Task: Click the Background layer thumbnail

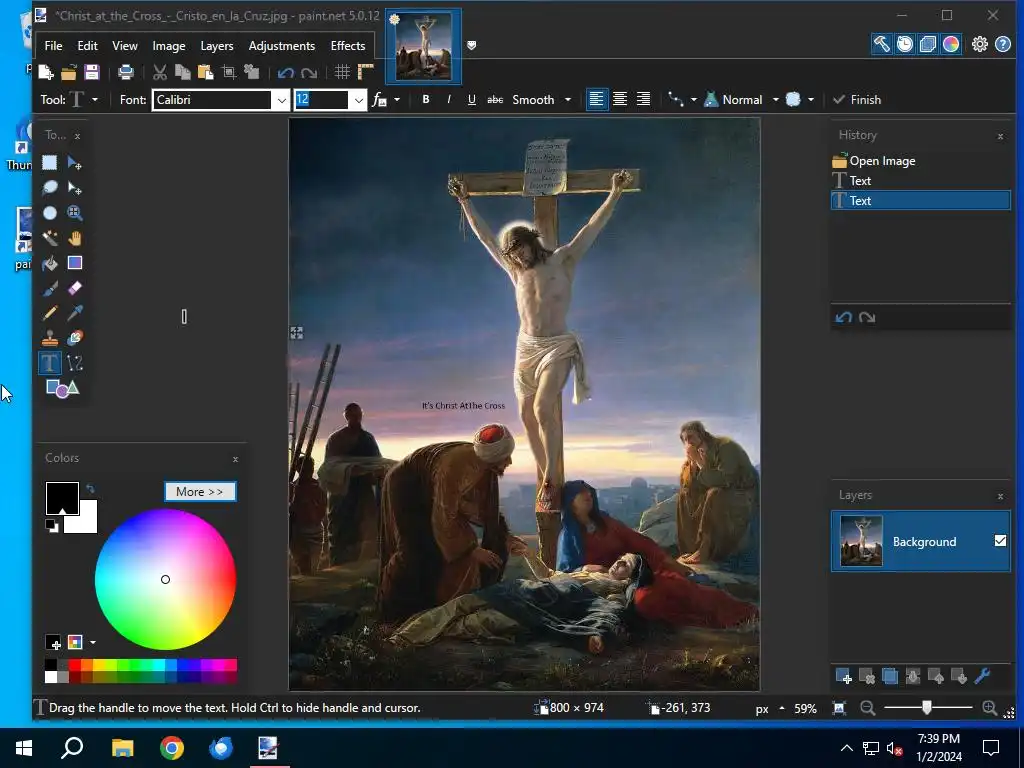Action: 861,541
